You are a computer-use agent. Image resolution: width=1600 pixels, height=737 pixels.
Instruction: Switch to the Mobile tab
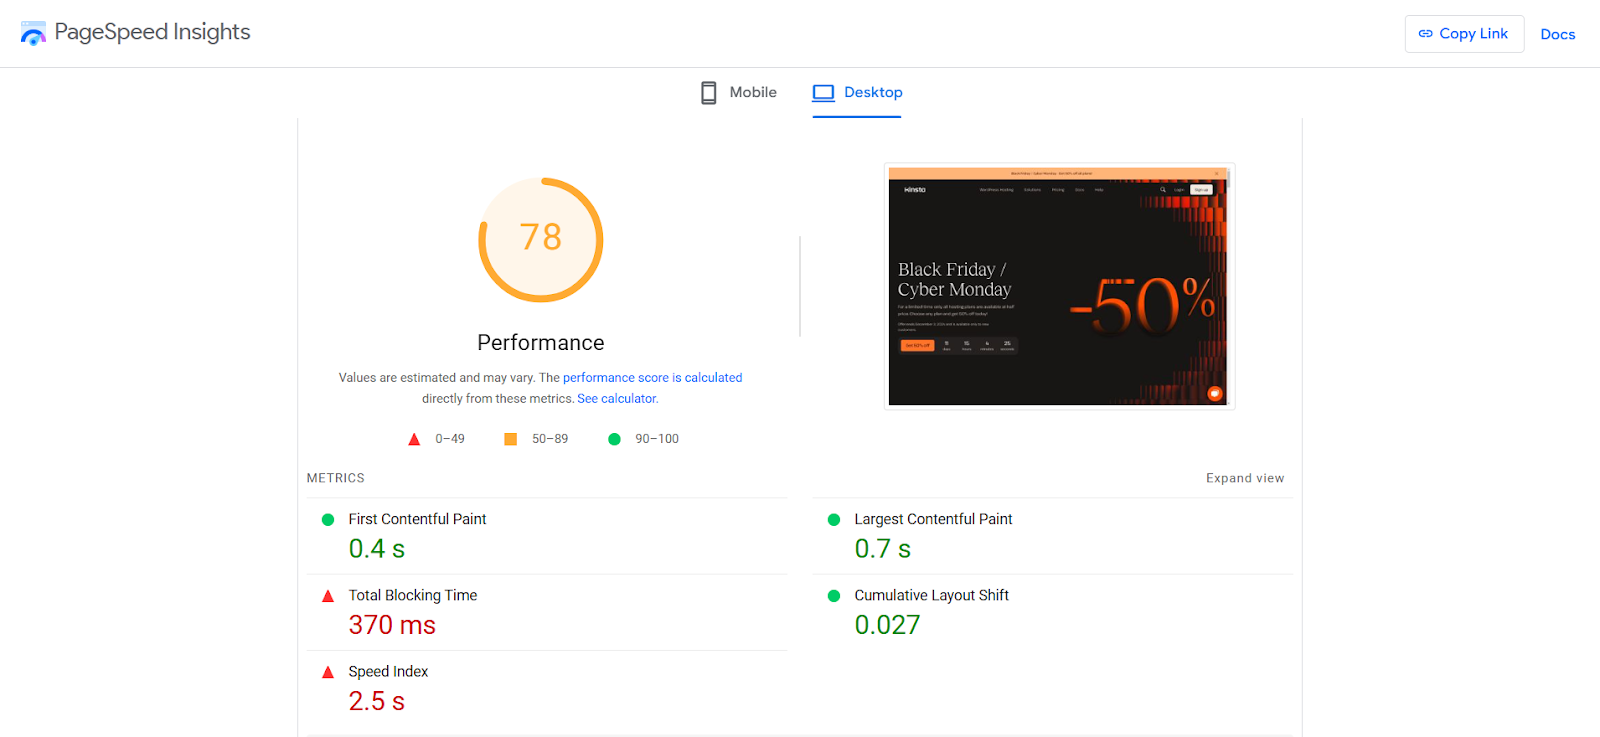739,93
